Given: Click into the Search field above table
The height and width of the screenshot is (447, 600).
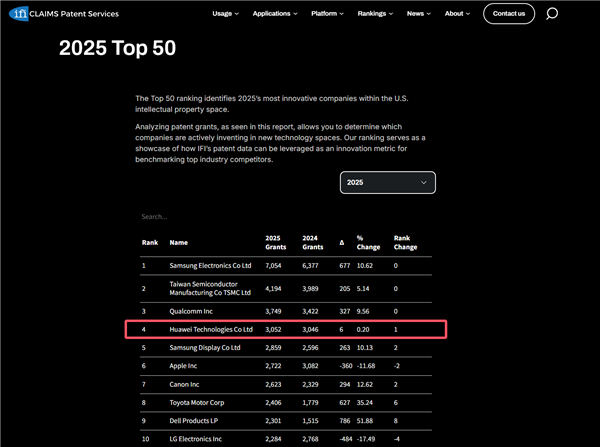Looking at the screenshot, I should click(x=200, y=216).
